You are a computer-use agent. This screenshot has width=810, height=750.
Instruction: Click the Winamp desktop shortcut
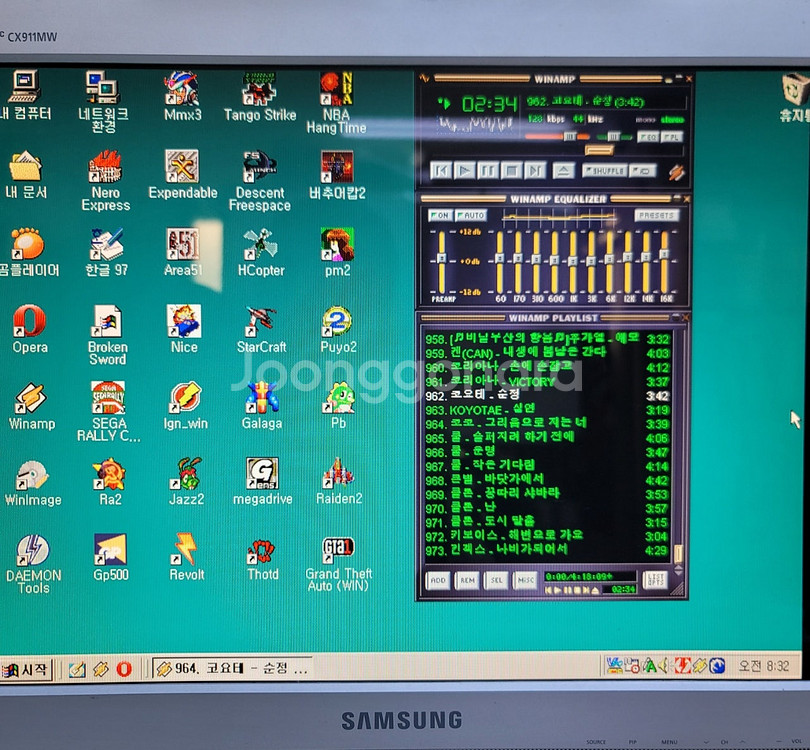pyautogui.click(x=31, y=406)
